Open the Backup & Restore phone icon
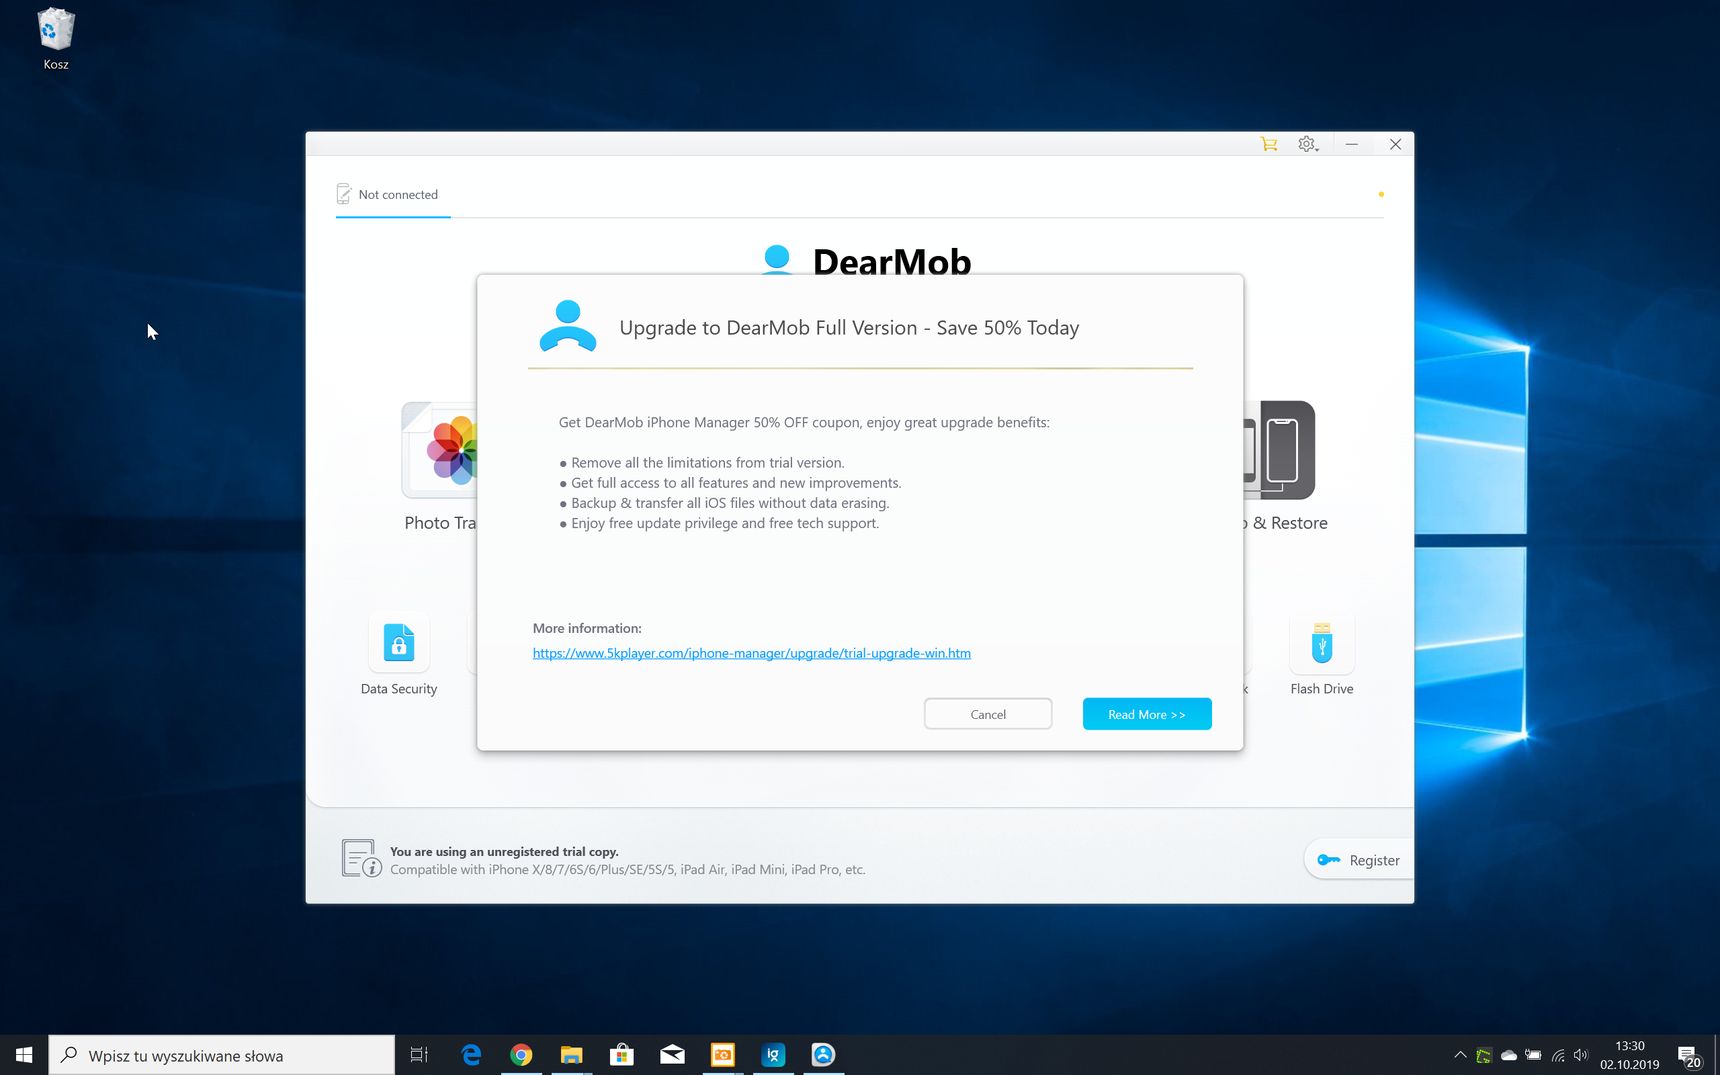The image size is (1720, 1075). click(1279, 450)
